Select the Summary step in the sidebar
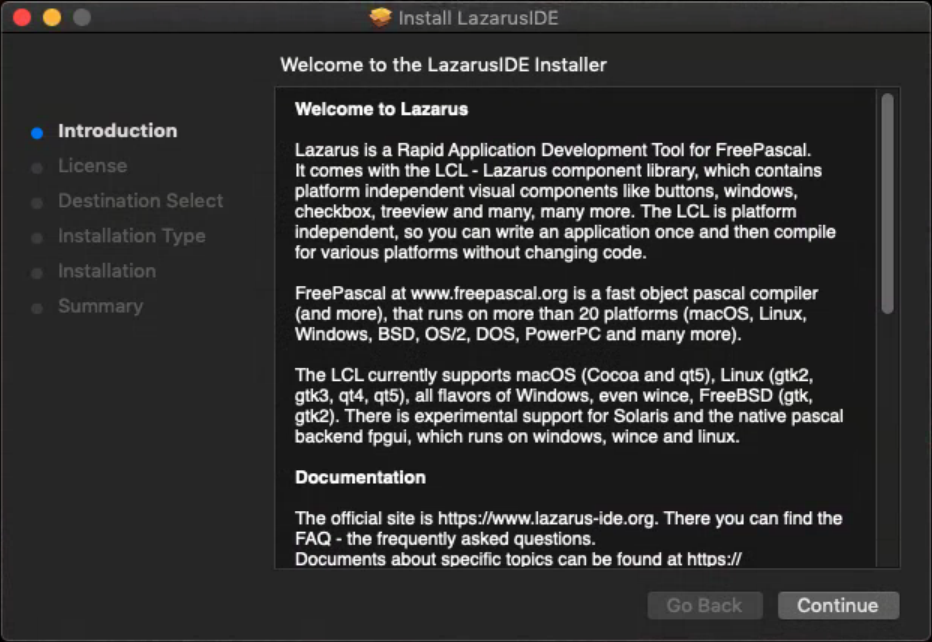The height and width of the screenshot is (642, 932). pos(100,306)
